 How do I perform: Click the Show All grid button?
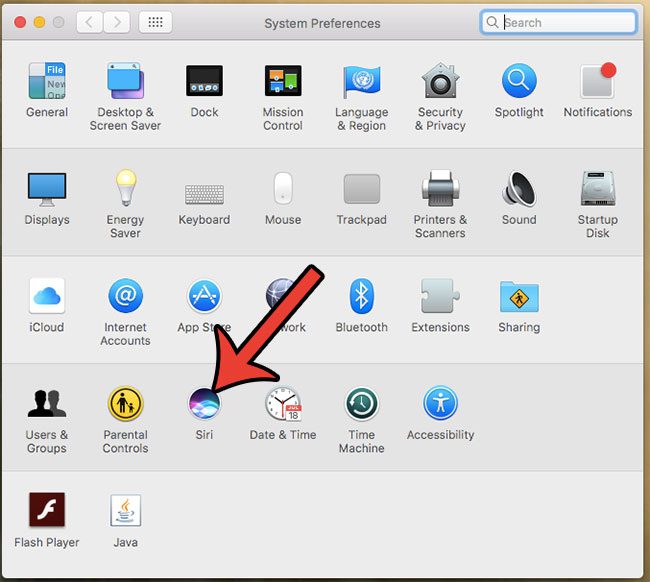[x=153, y=22]
